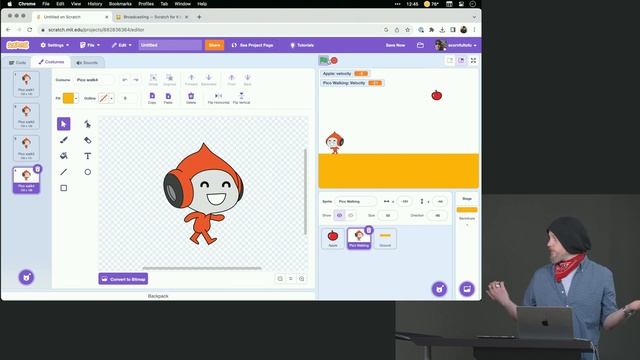Switch to the Code tab

pos(18,62)
